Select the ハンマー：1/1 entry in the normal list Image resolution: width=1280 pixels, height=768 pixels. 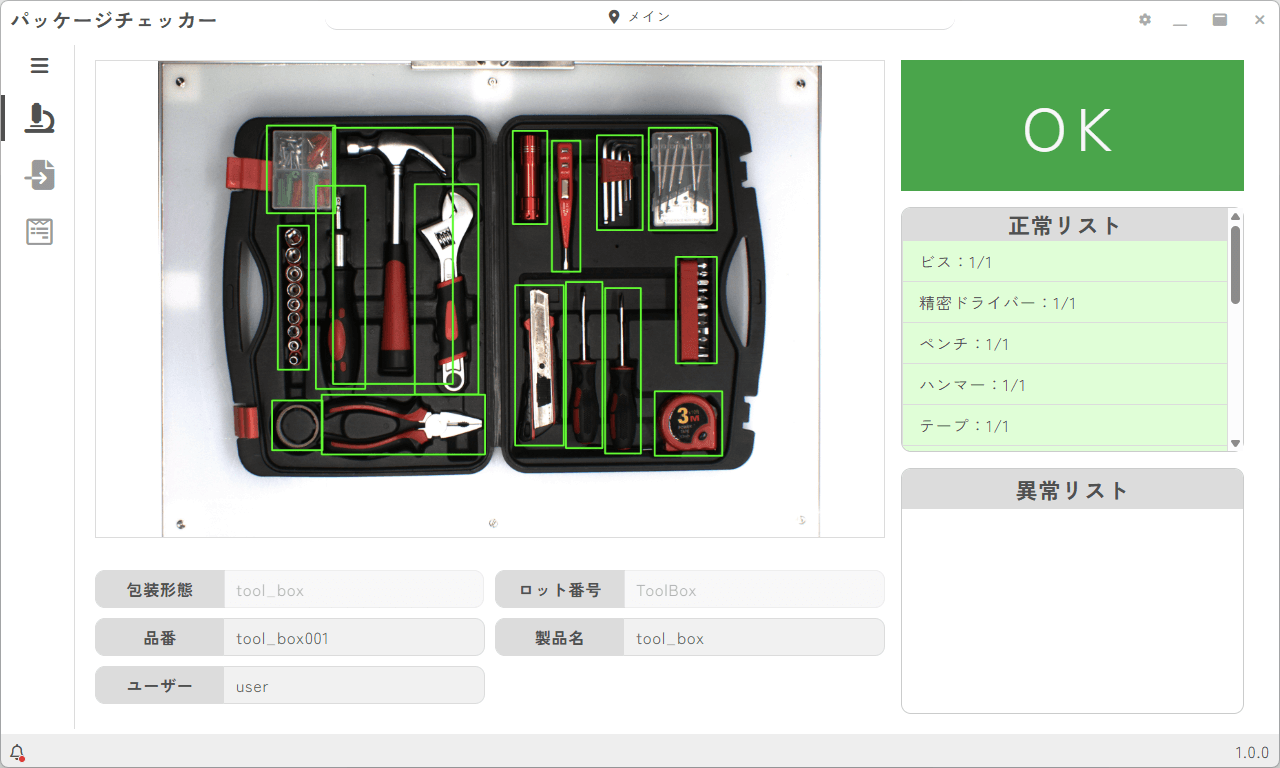coord(1065,384)
